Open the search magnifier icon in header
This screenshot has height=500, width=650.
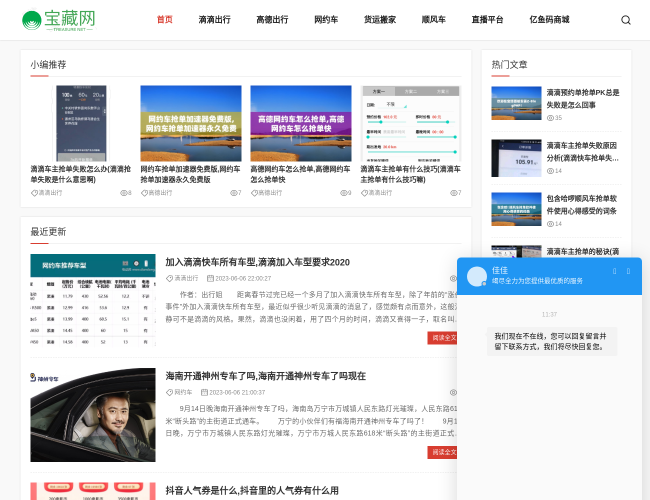(626, 20)
